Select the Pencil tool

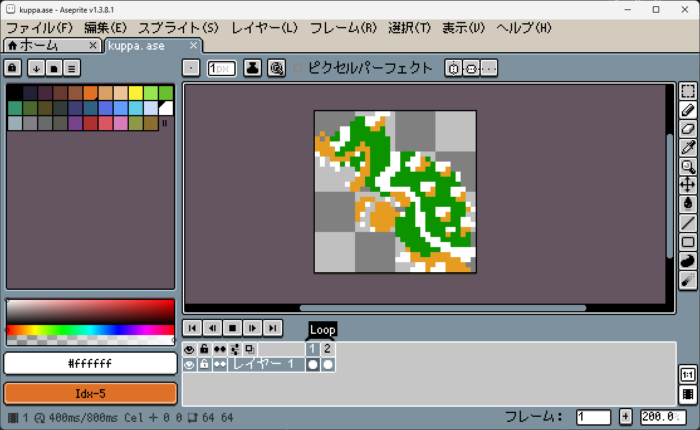[688, 110]
